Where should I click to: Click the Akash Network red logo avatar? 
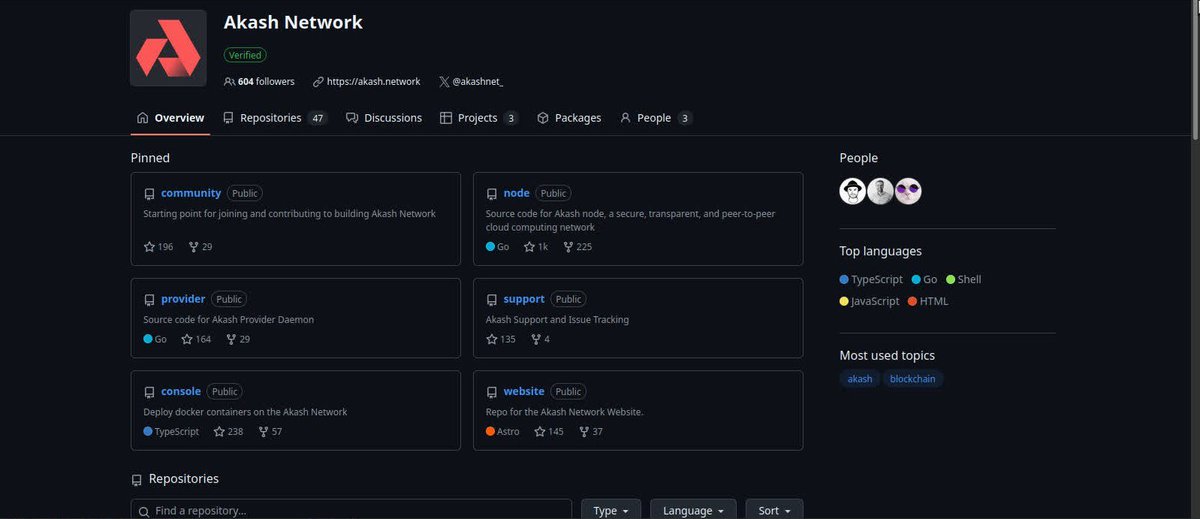(x=168, y=48)
